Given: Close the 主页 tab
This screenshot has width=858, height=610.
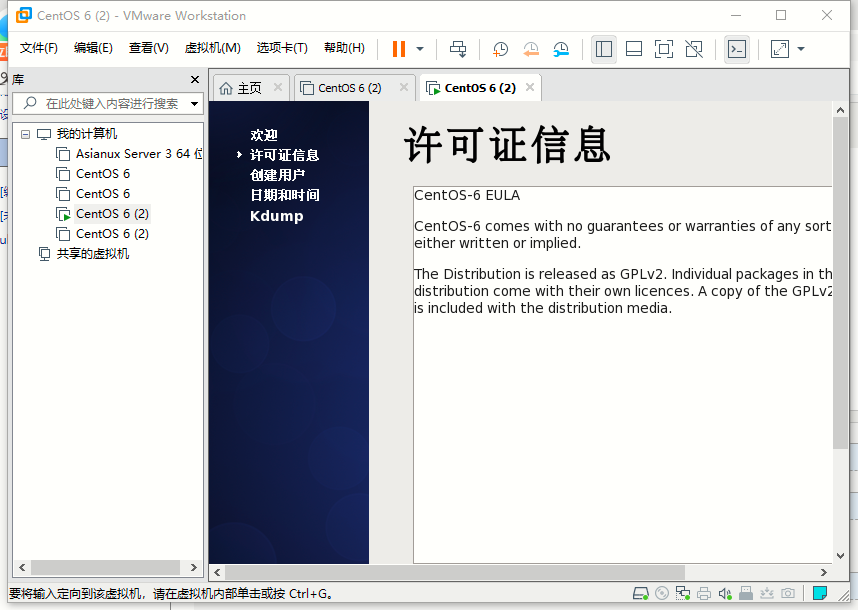Looking at the screenshot, I should (x=278, y=87).
